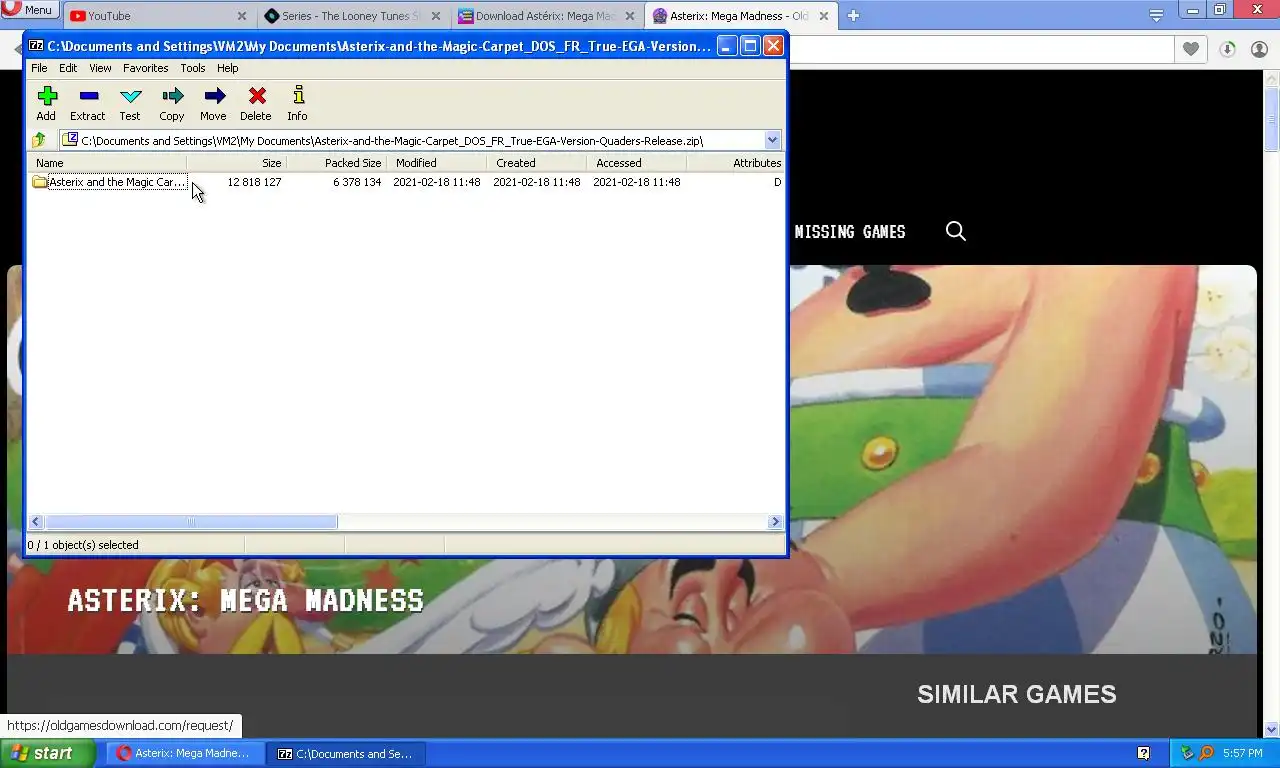Select the Asterix and the Magic Carpet folder
Screen dimensions: 1280x768
click(110, 182)
